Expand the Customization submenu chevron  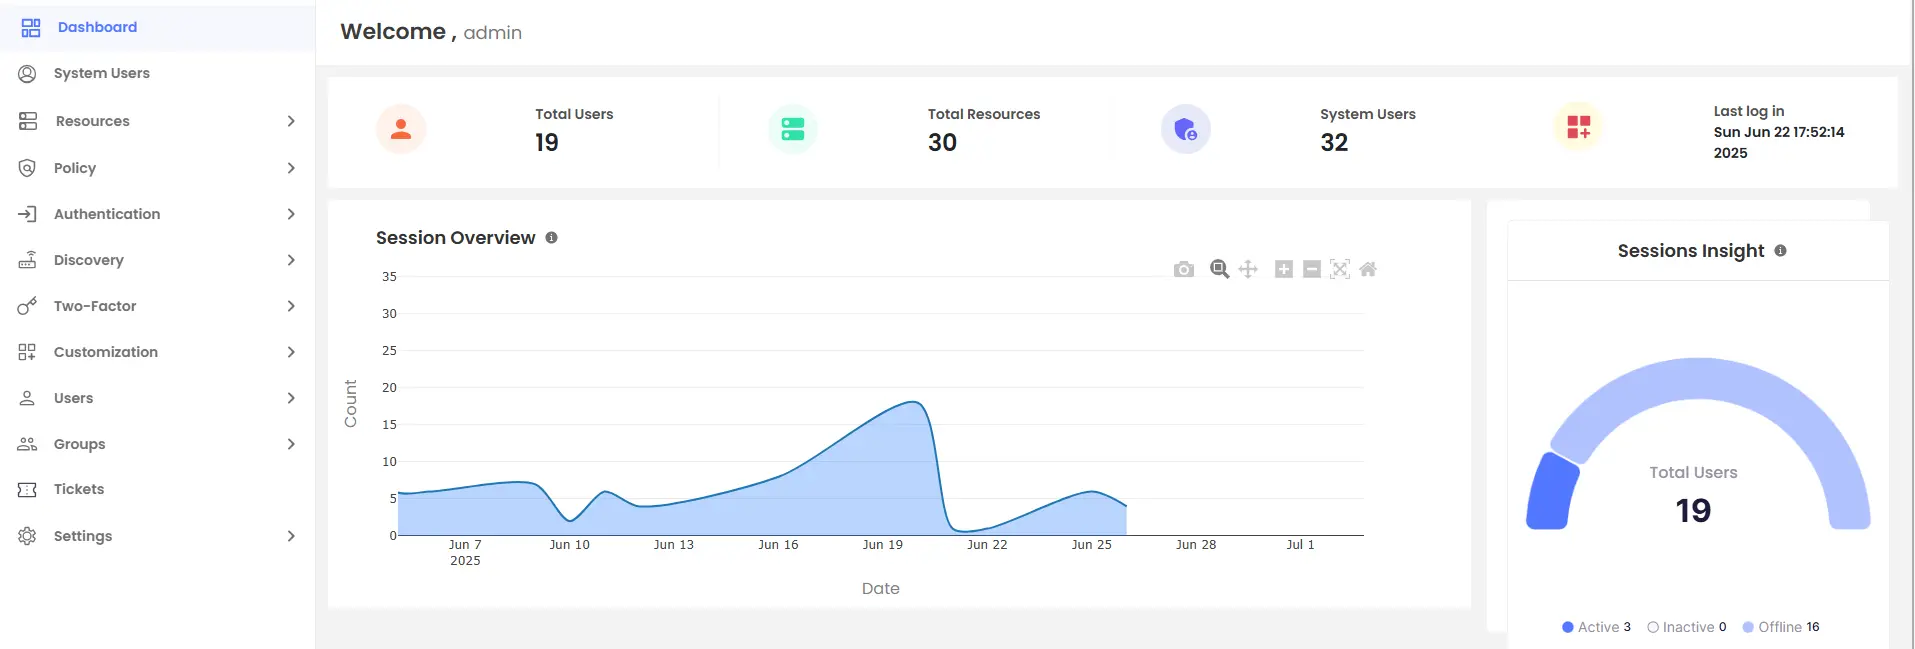pos(291,351)
